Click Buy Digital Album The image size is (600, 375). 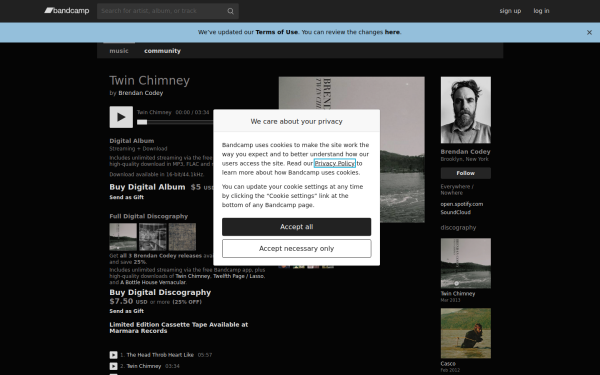pyautogui.click(x=147, y=187)
